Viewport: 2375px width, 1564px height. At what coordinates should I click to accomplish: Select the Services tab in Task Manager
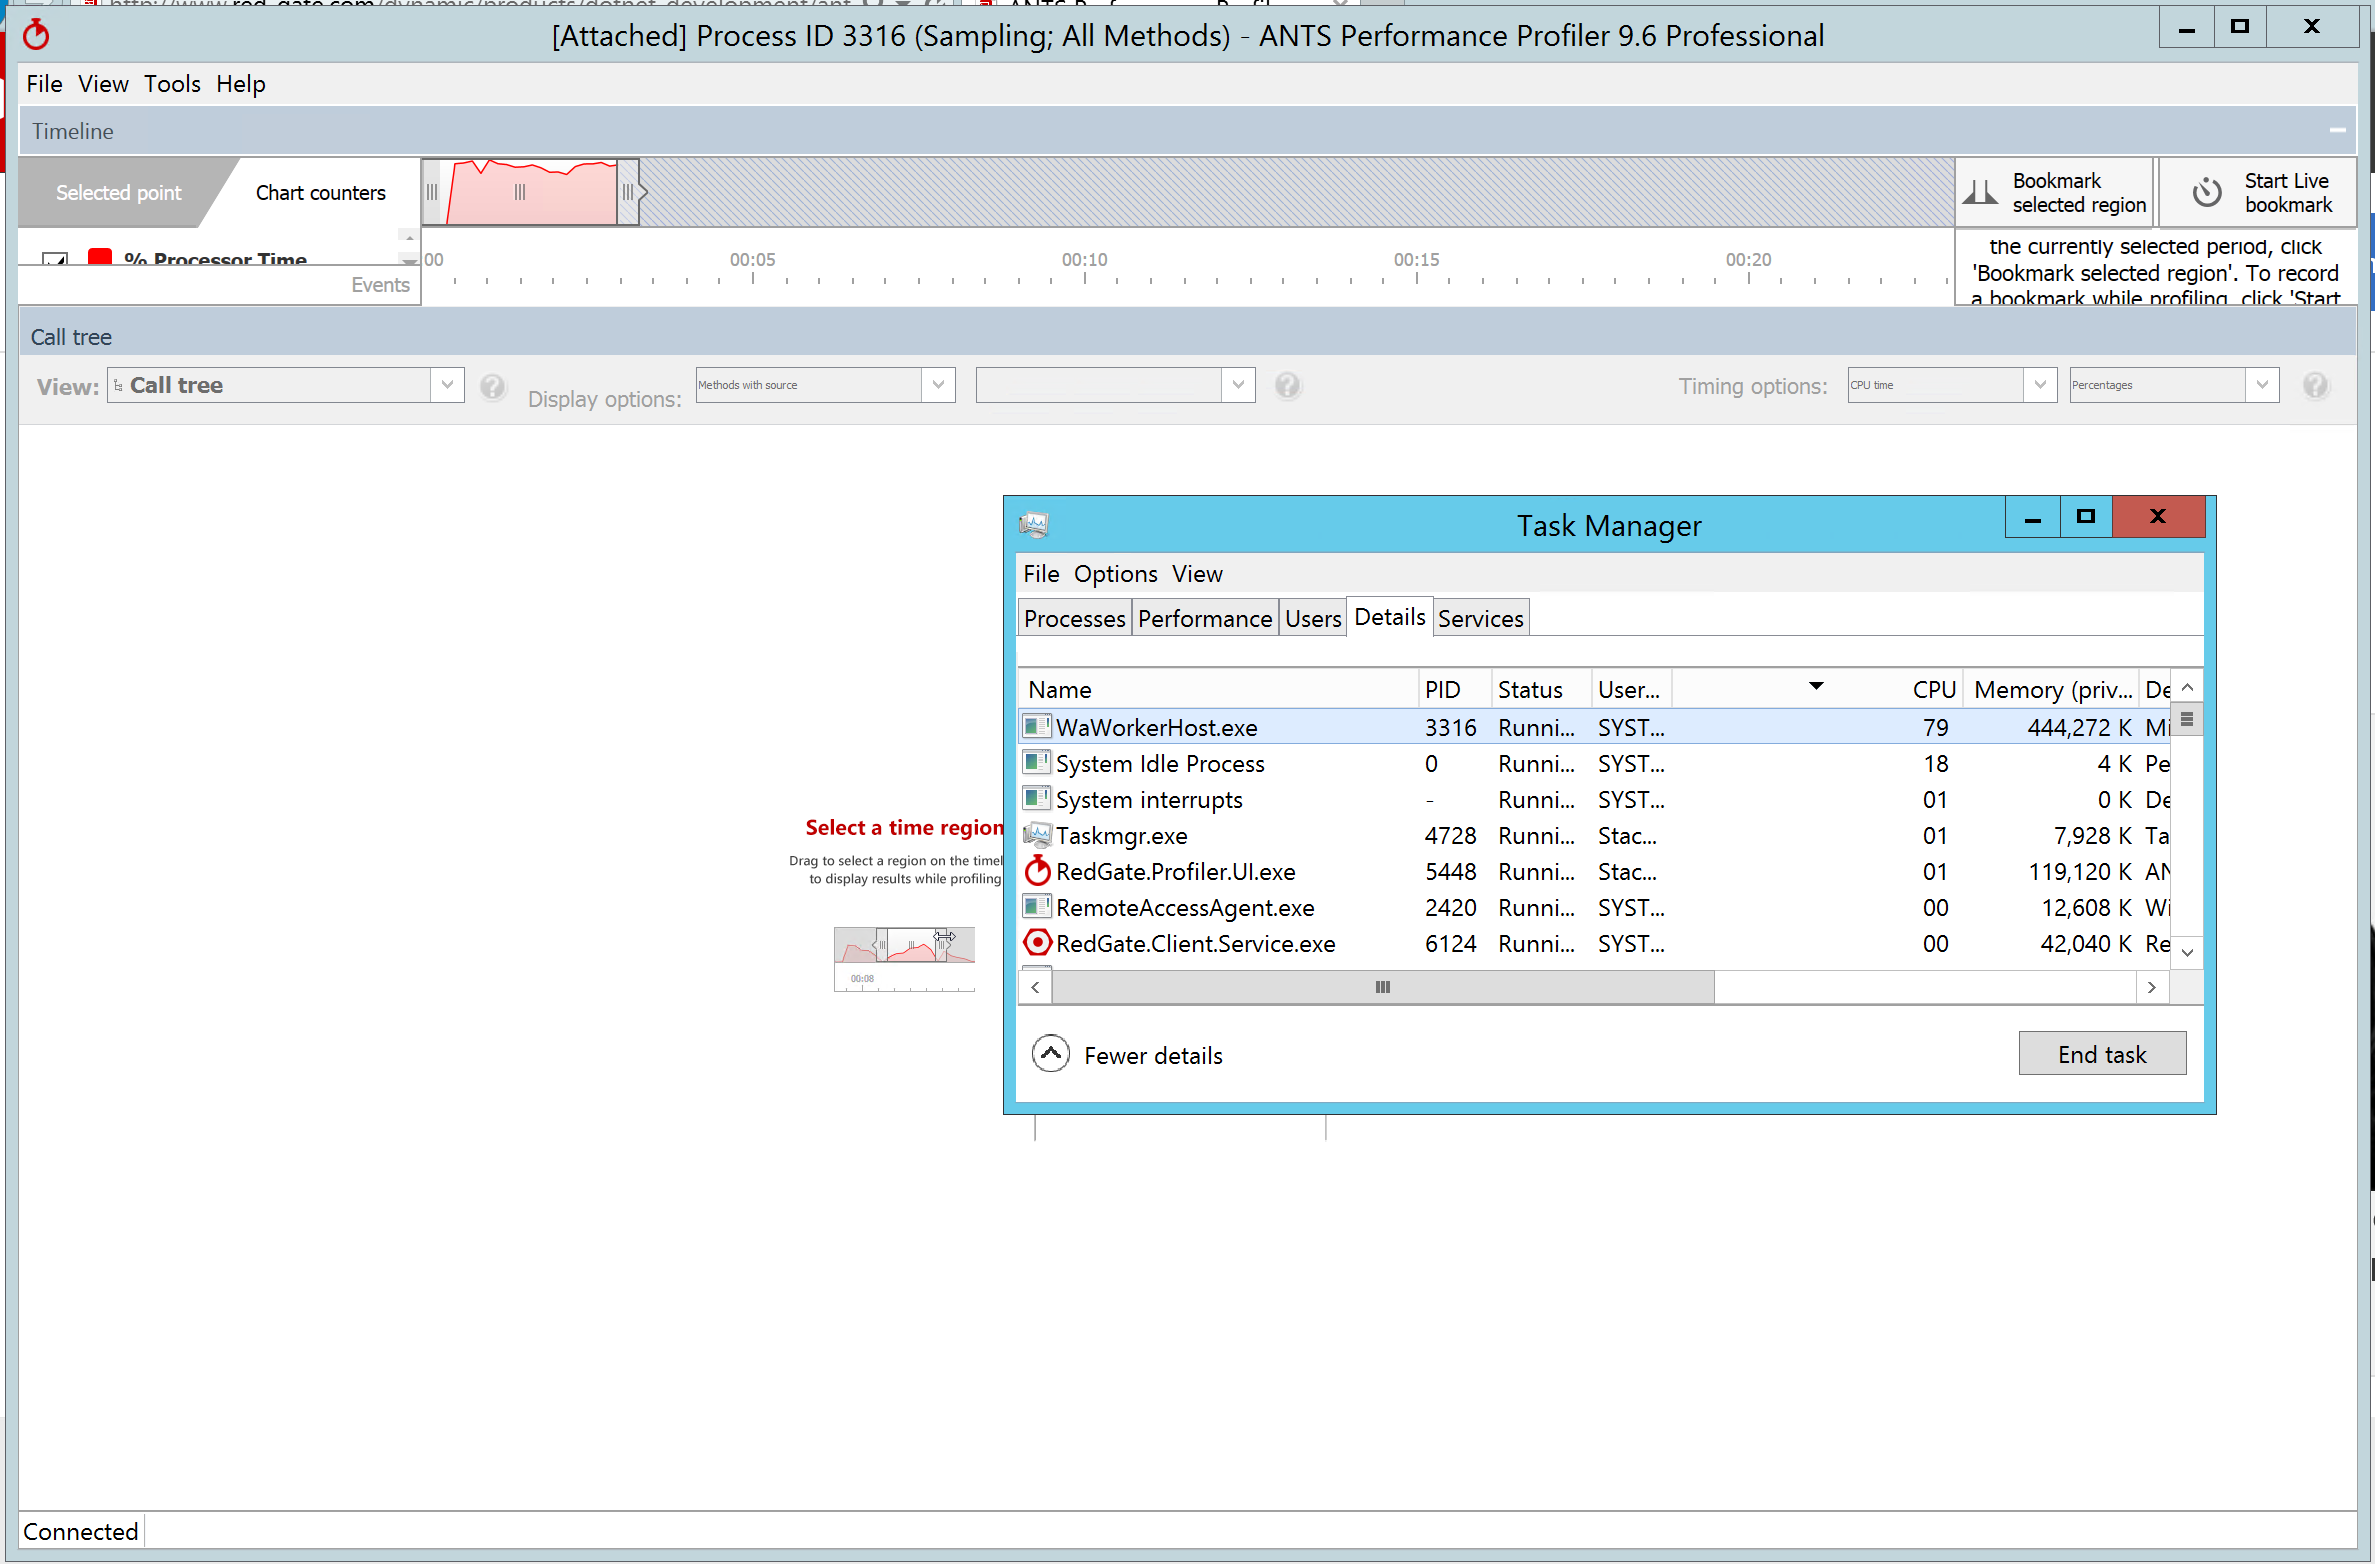click(x=1480, y=618)
